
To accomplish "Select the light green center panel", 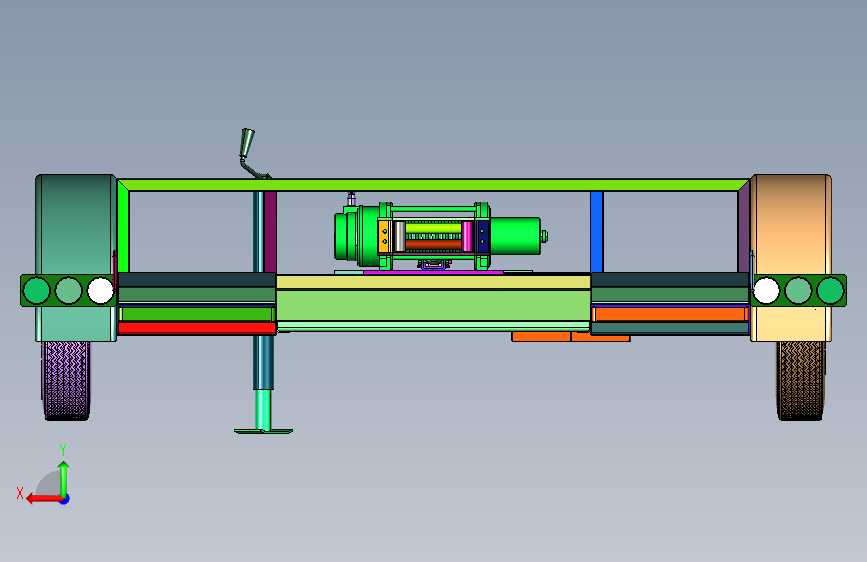I will click(x=433, y=305).
